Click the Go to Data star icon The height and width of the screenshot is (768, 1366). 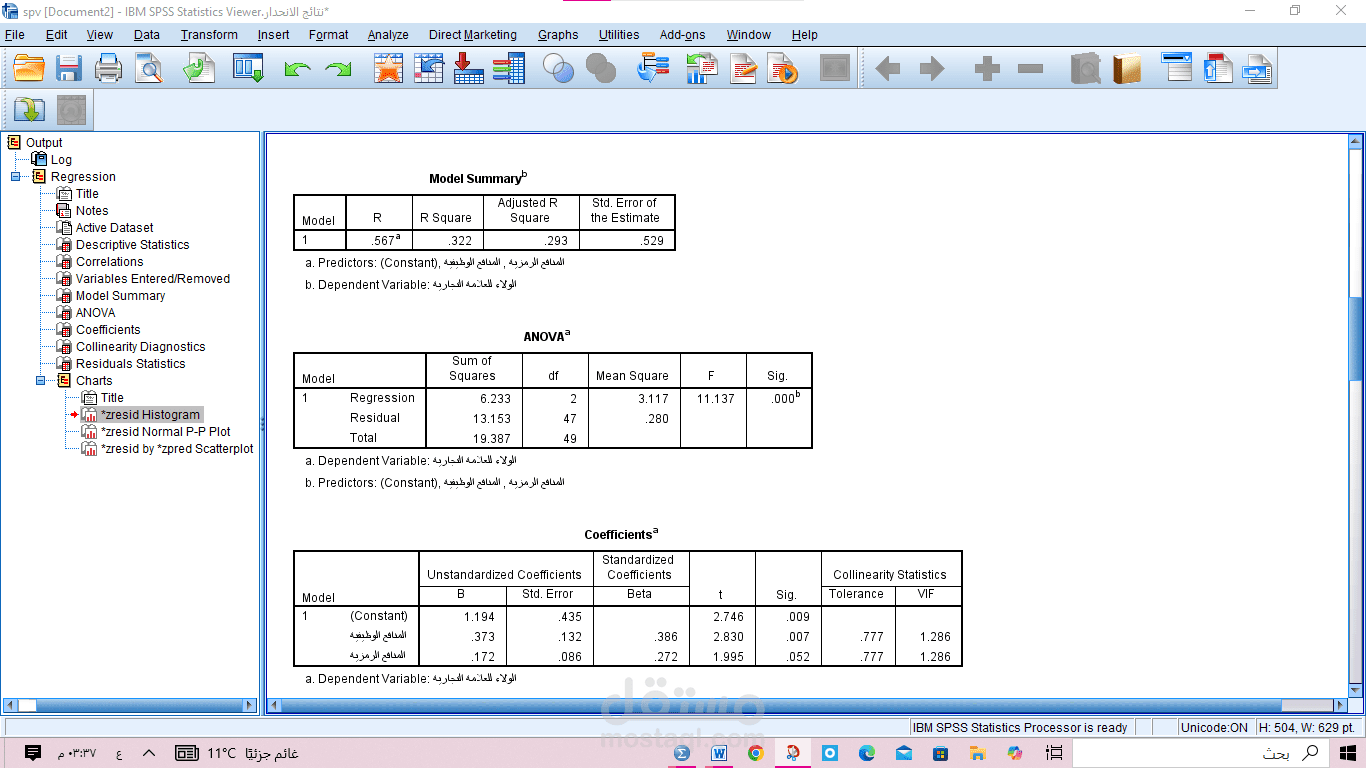point(388,69)
